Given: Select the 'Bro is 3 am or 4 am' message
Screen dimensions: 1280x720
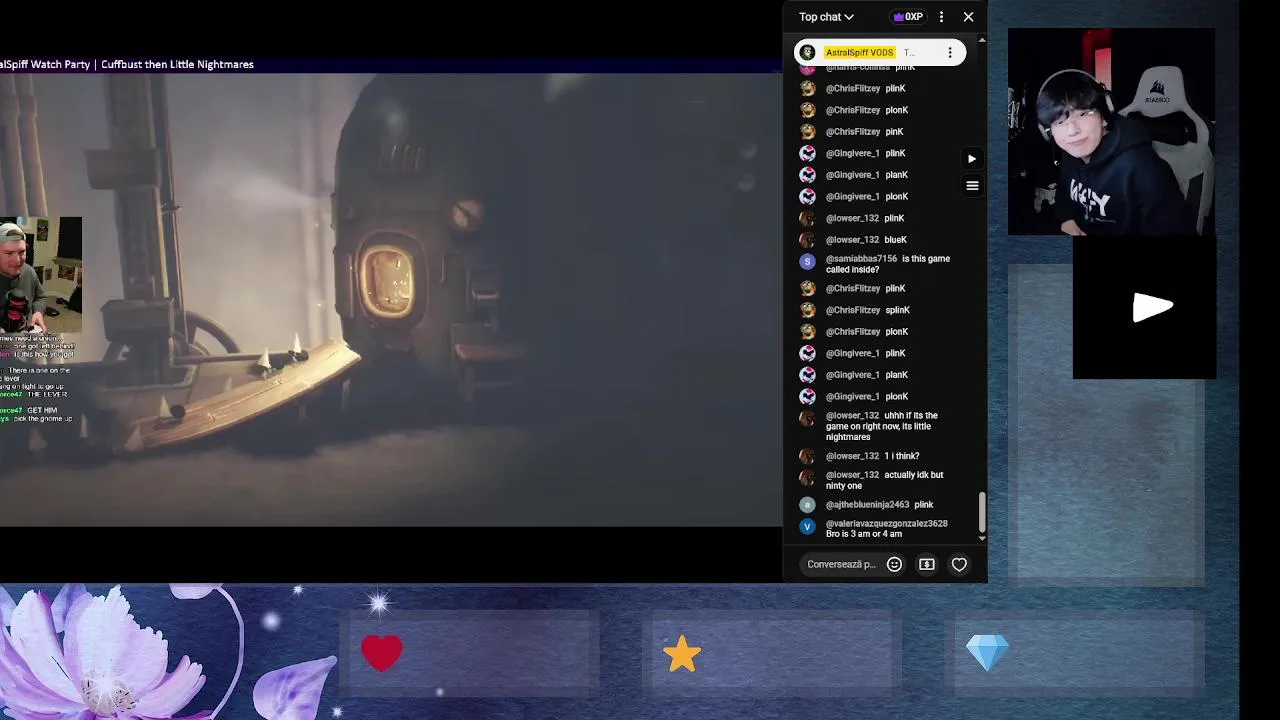Looking at the screenshot, I should (x=886, y=529).
